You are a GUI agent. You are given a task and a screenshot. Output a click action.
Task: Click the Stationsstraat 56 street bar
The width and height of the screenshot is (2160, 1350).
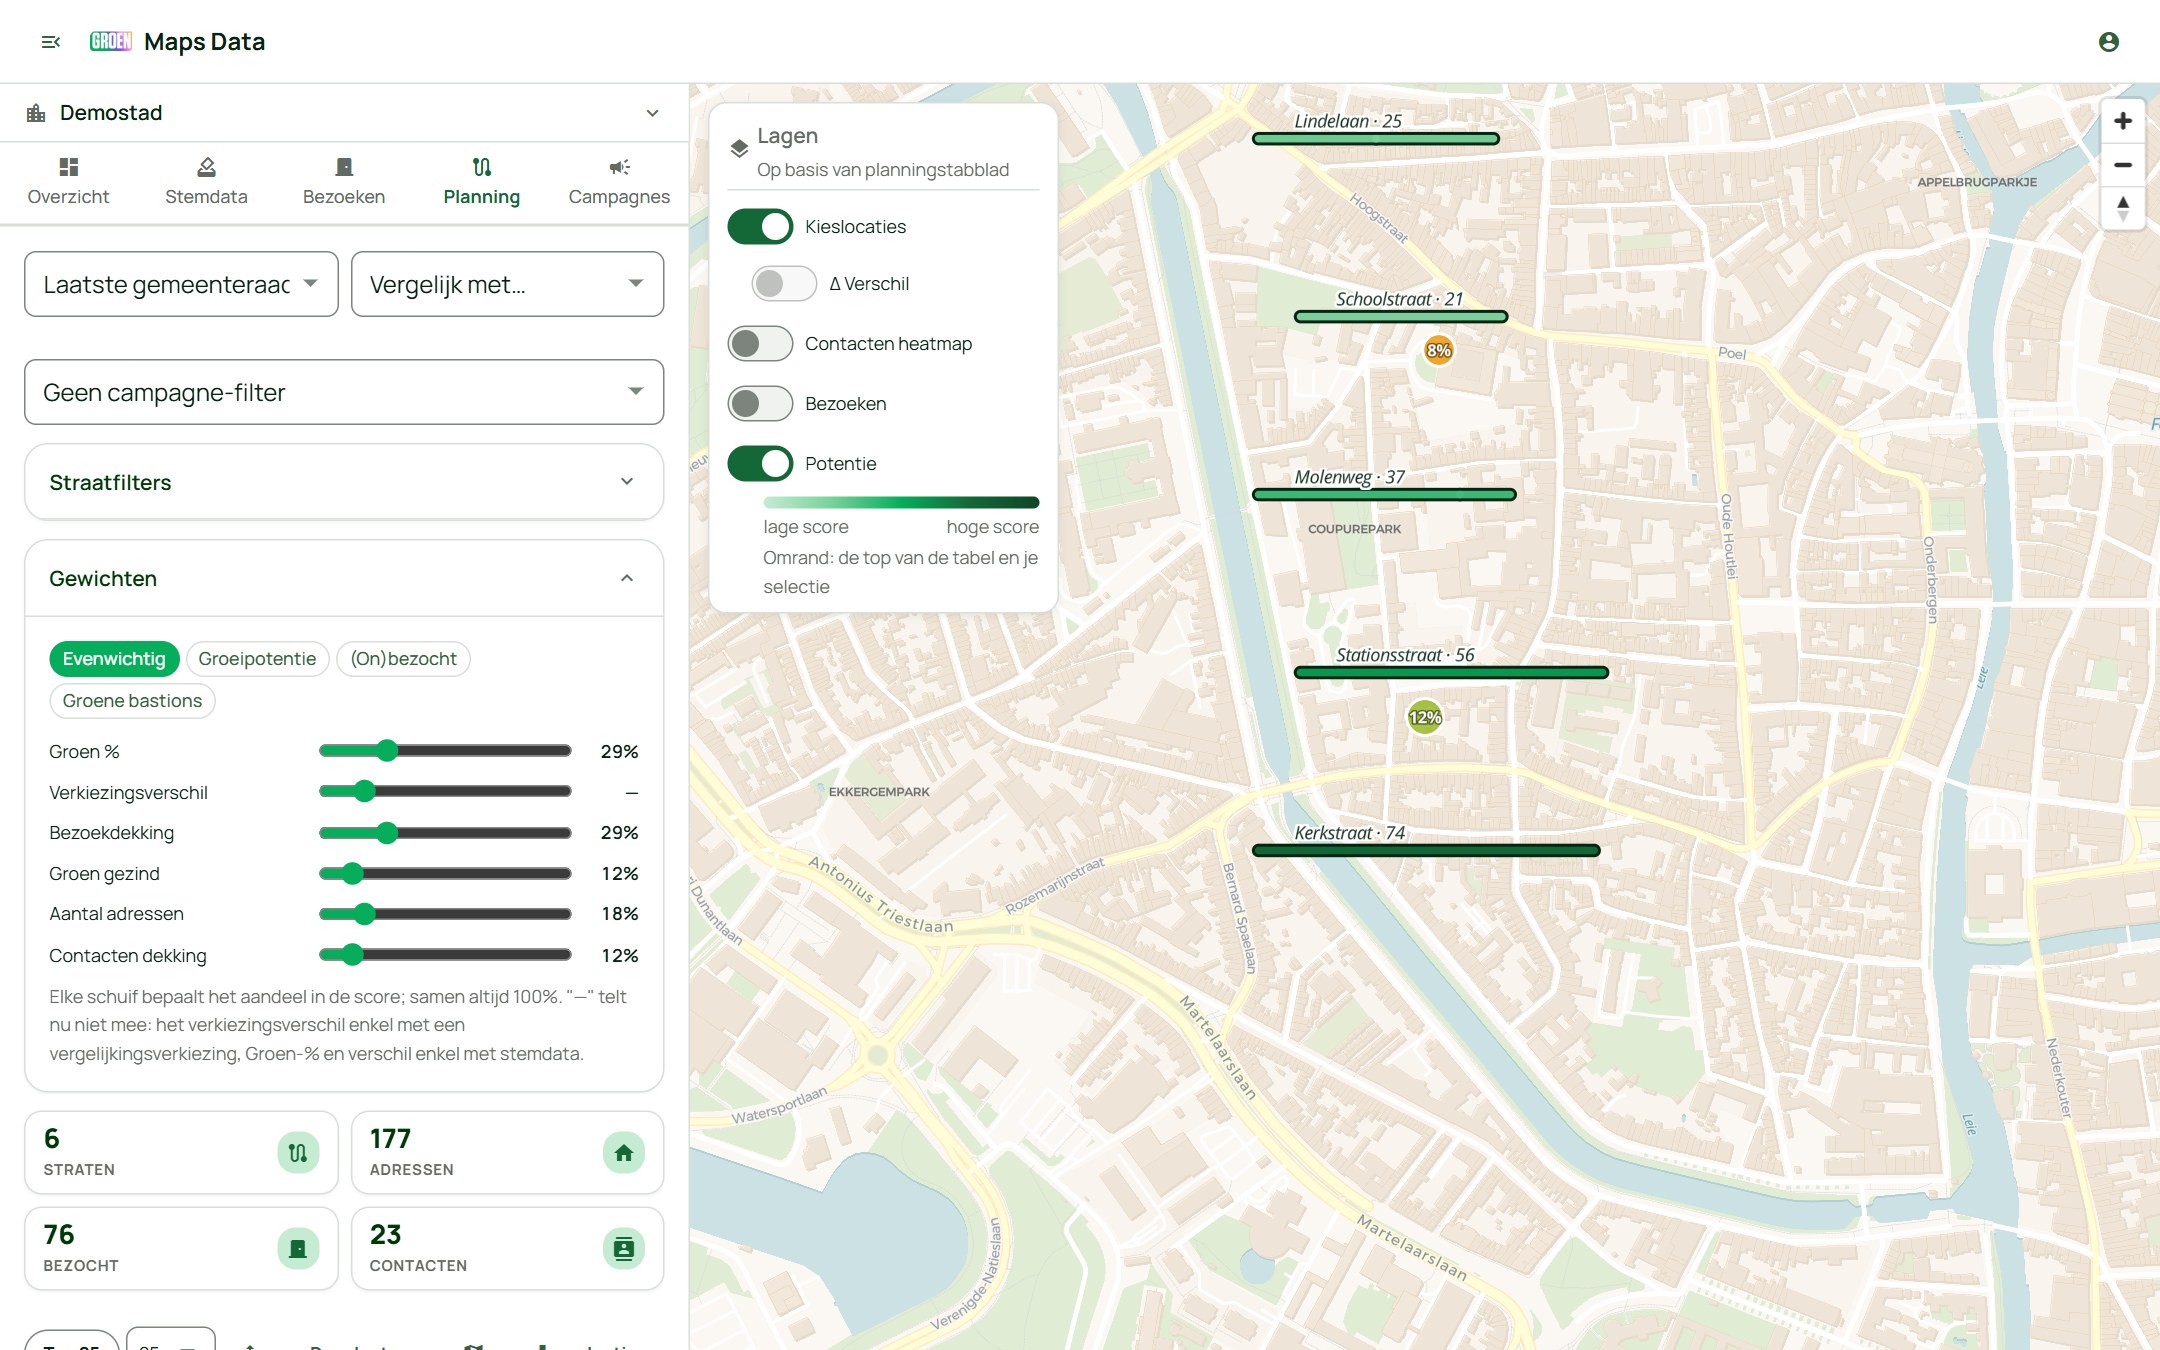(x=1451, y=673)
